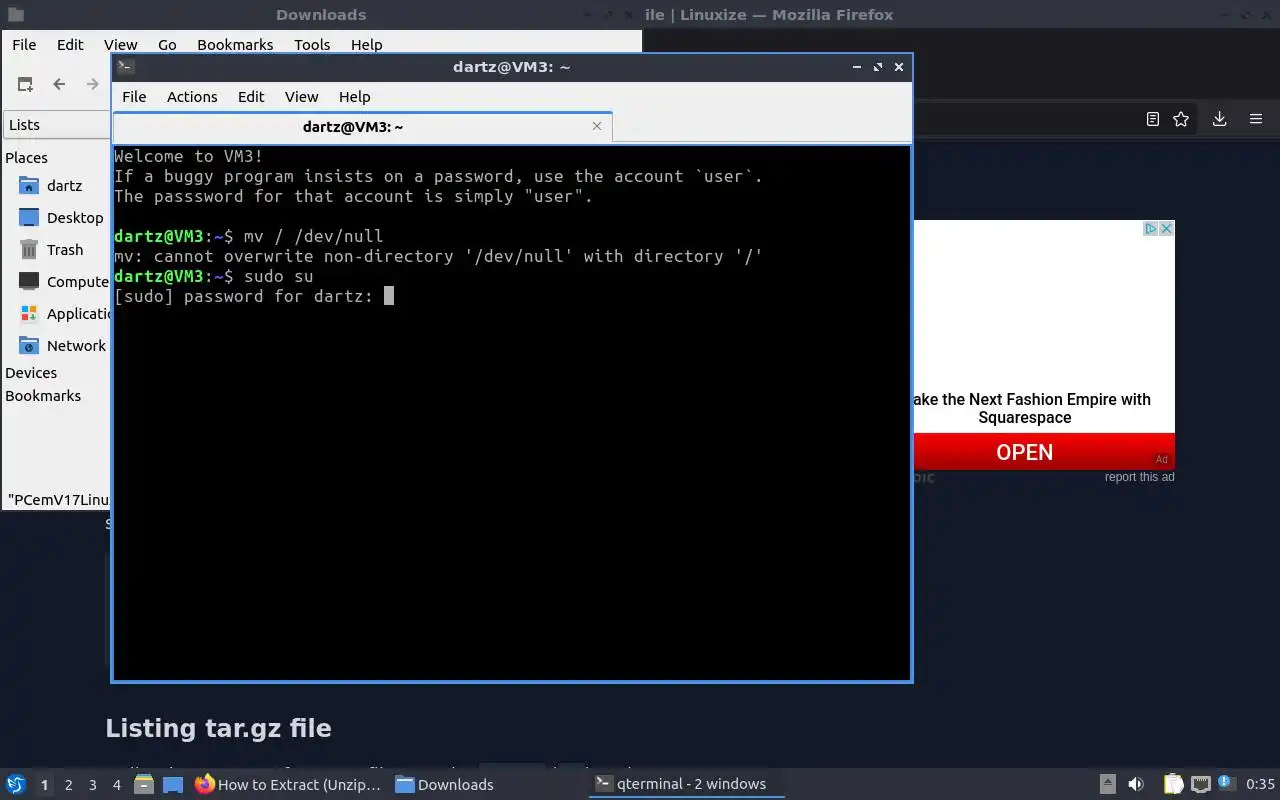Click the Squarespace ad headline text

1032,408
